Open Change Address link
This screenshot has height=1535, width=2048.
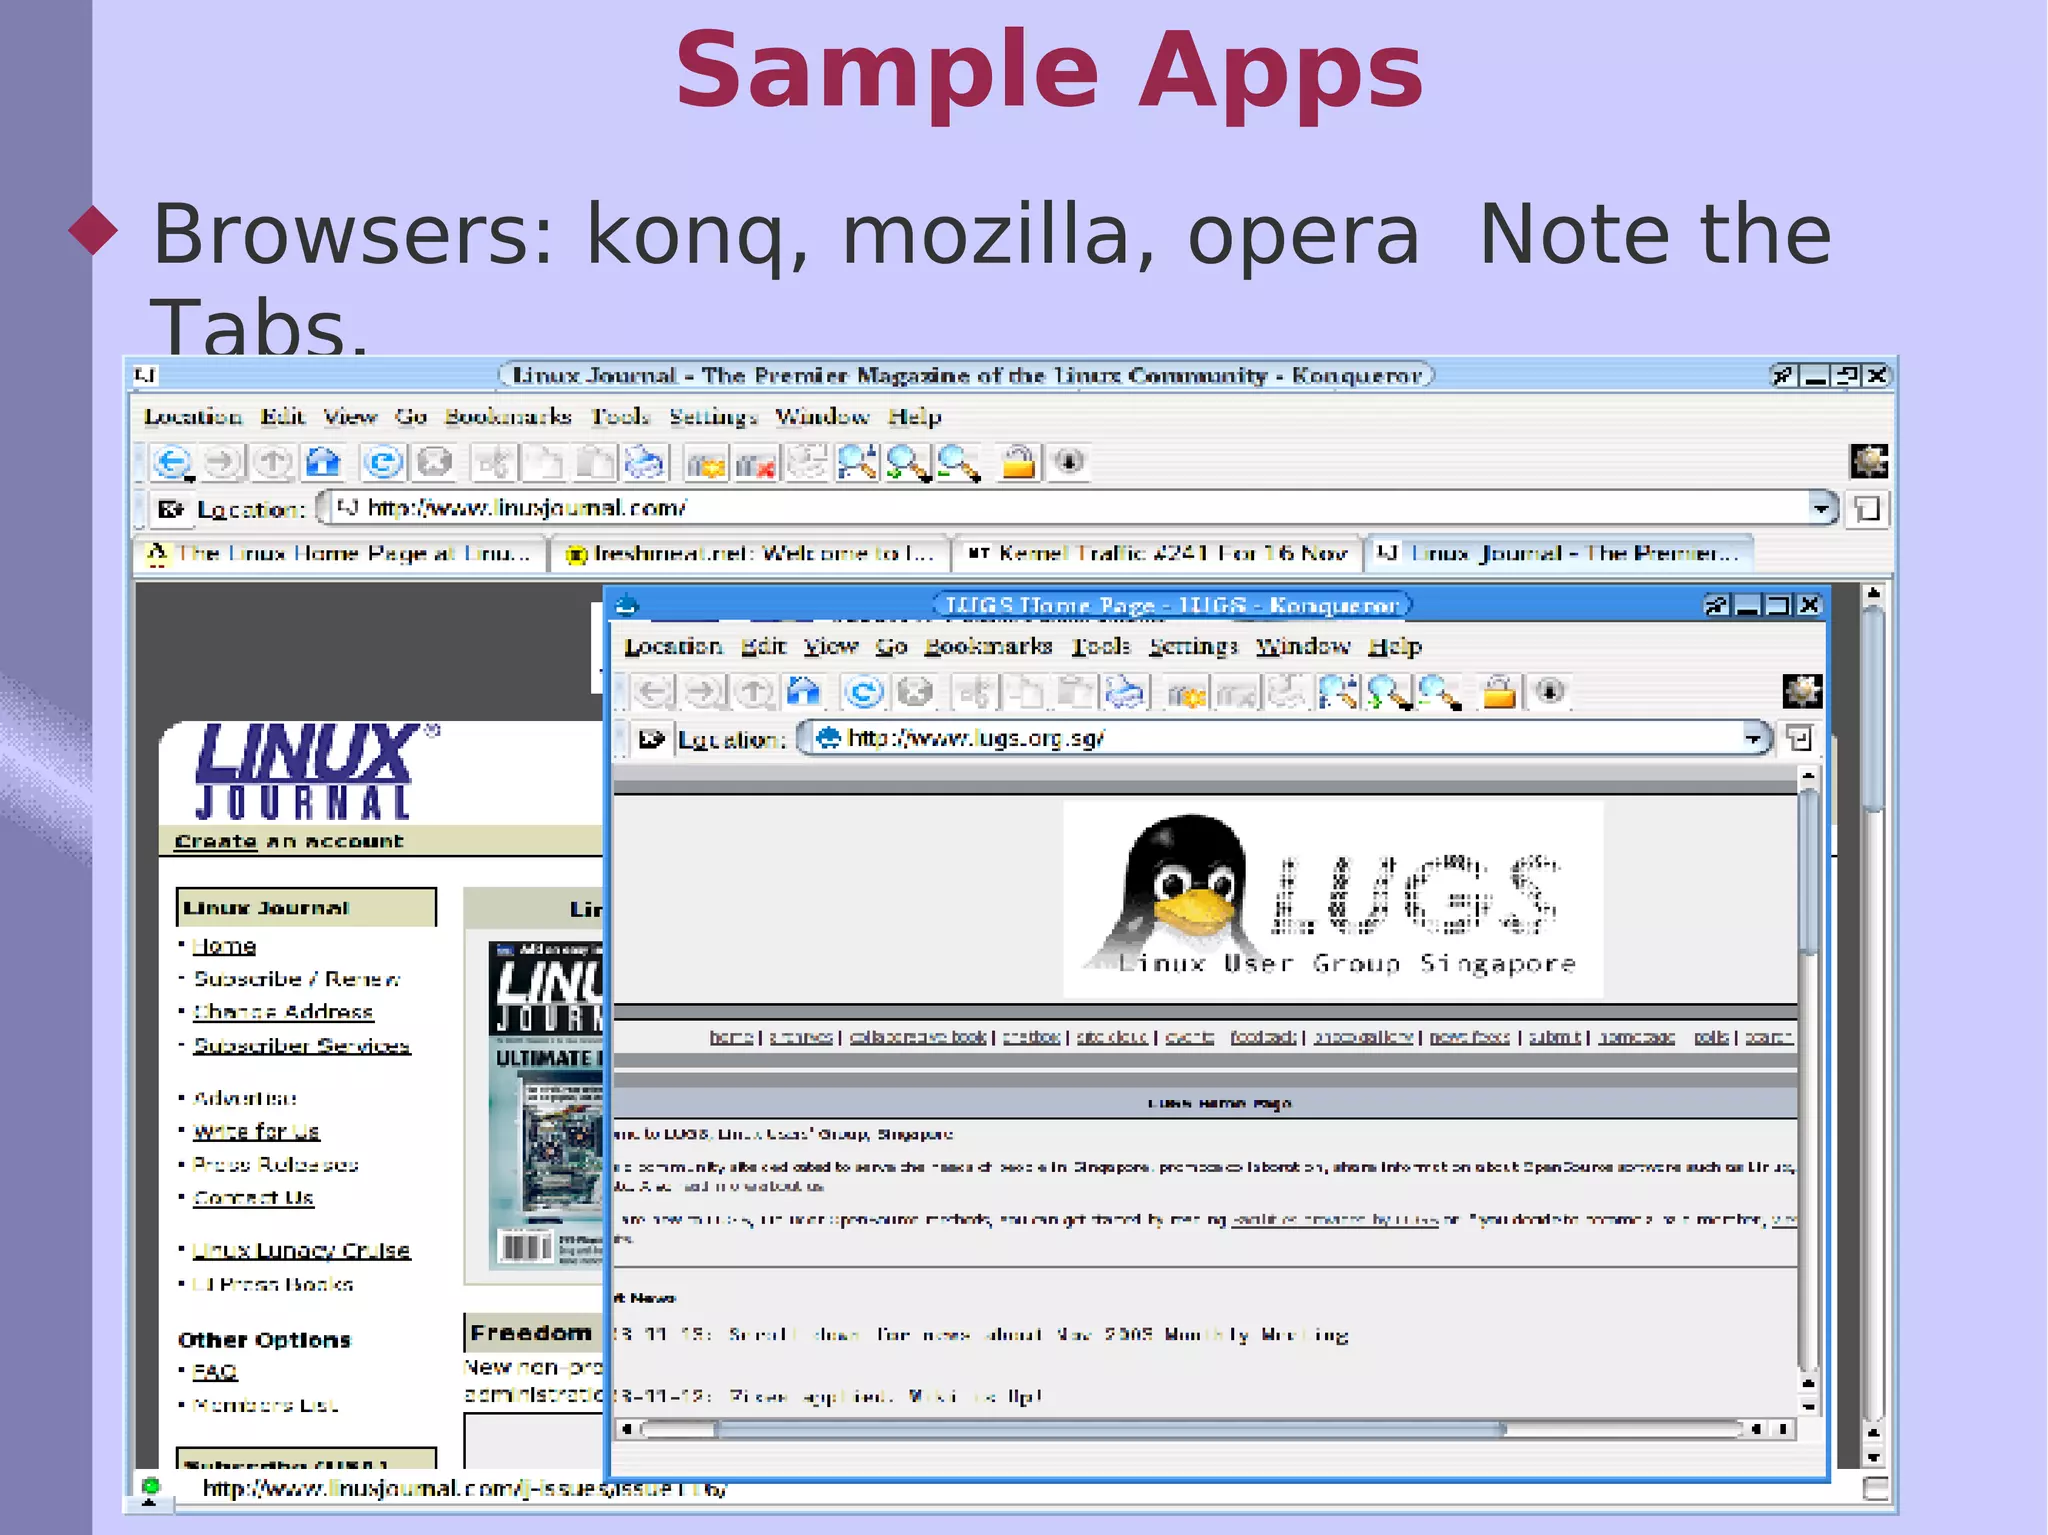point(282,1012)
